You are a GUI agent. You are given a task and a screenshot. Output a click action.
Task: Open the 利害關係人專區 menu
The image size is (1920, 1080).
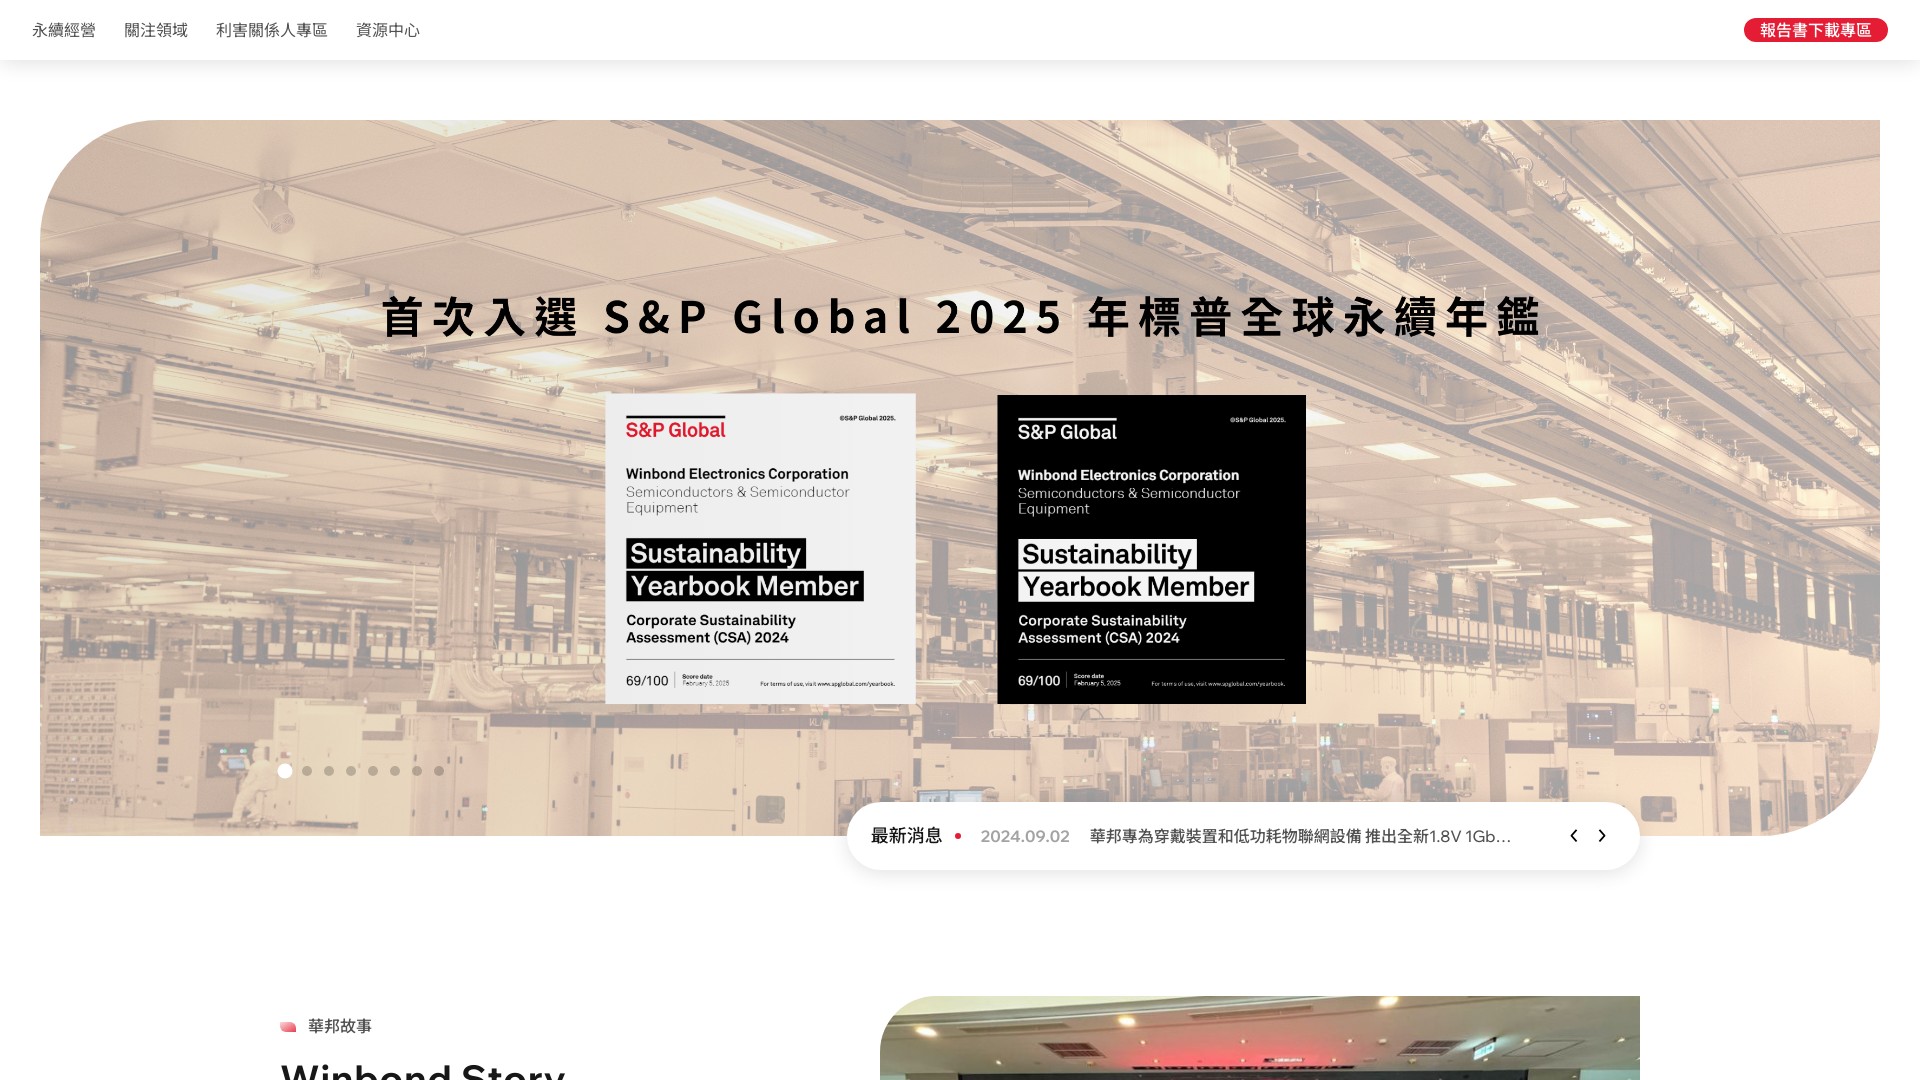[x=272, y=30]
